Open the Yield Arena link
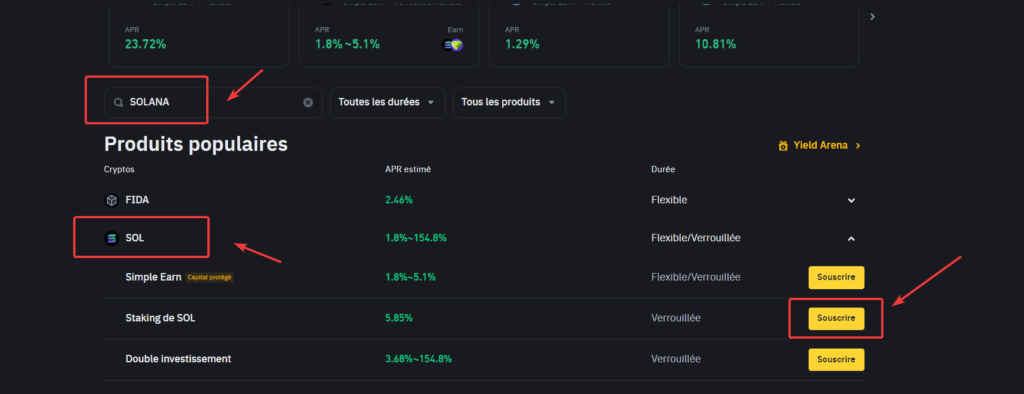Image resolution: width=1024 pixels, height=394 pixels. tap(820, 146)
